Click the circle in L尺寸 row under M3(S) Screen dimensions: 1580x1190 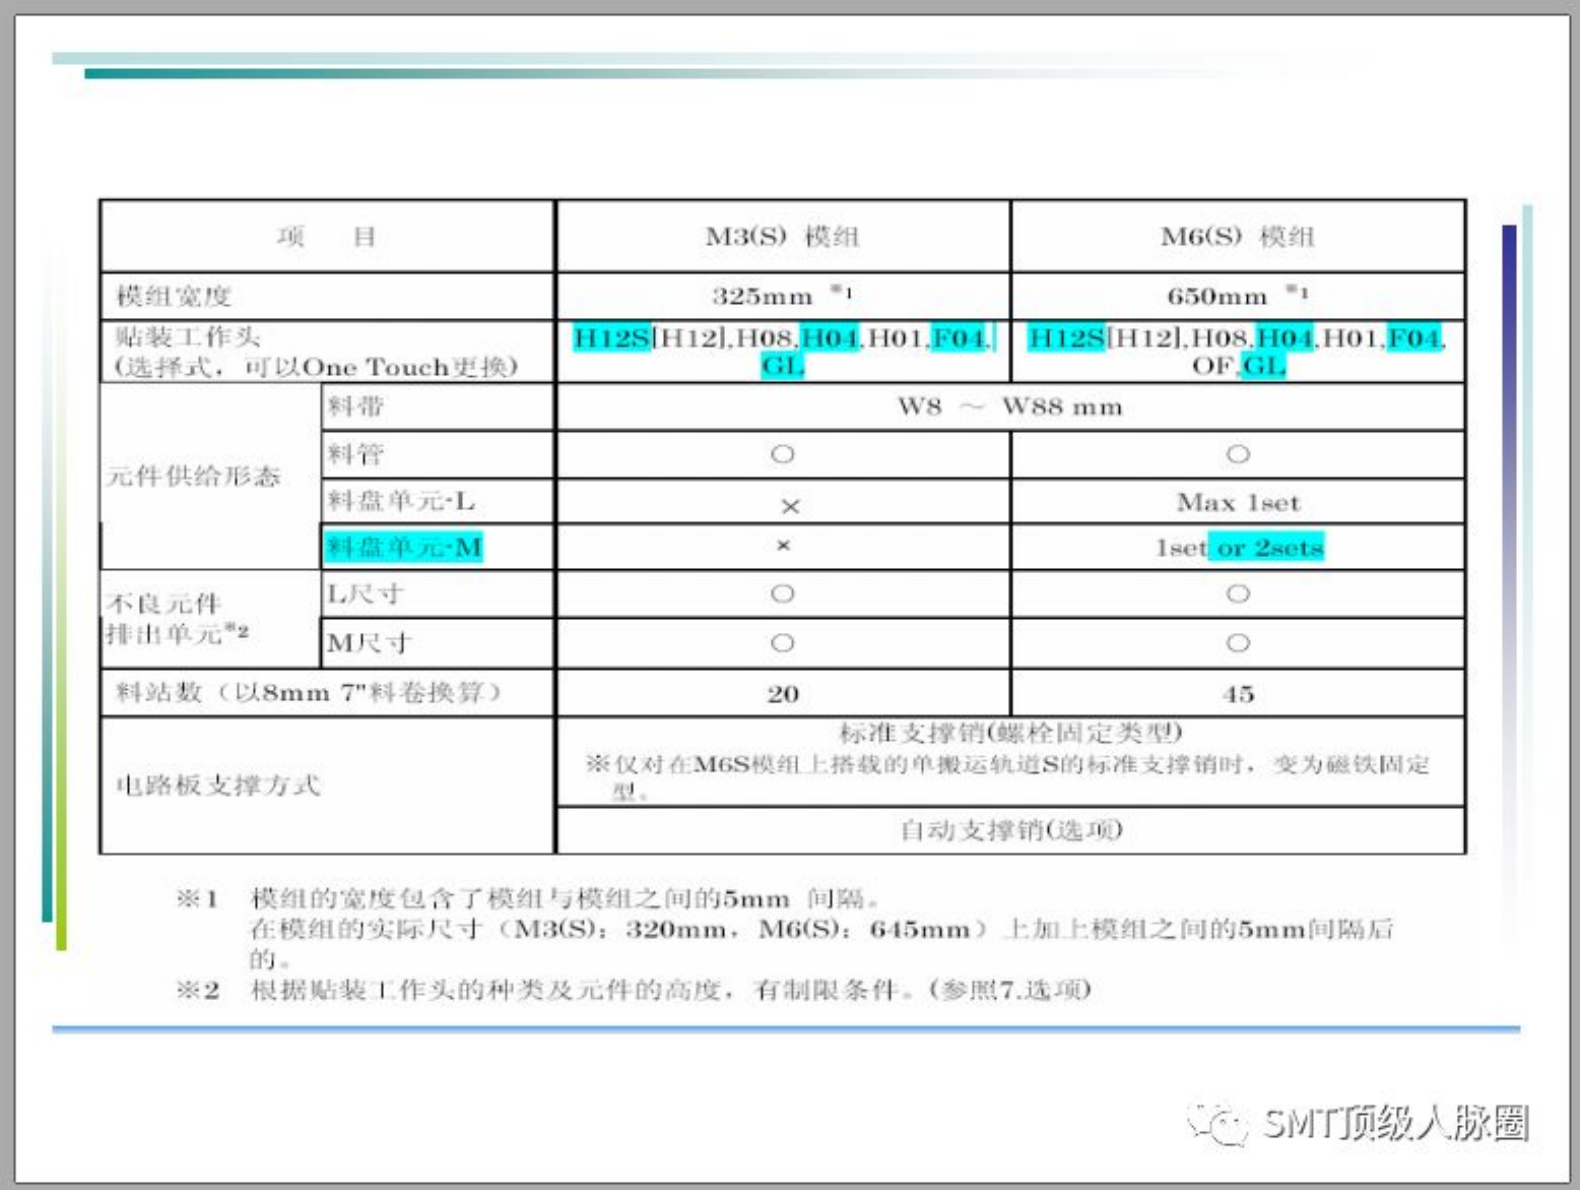(x=782, y=594)
